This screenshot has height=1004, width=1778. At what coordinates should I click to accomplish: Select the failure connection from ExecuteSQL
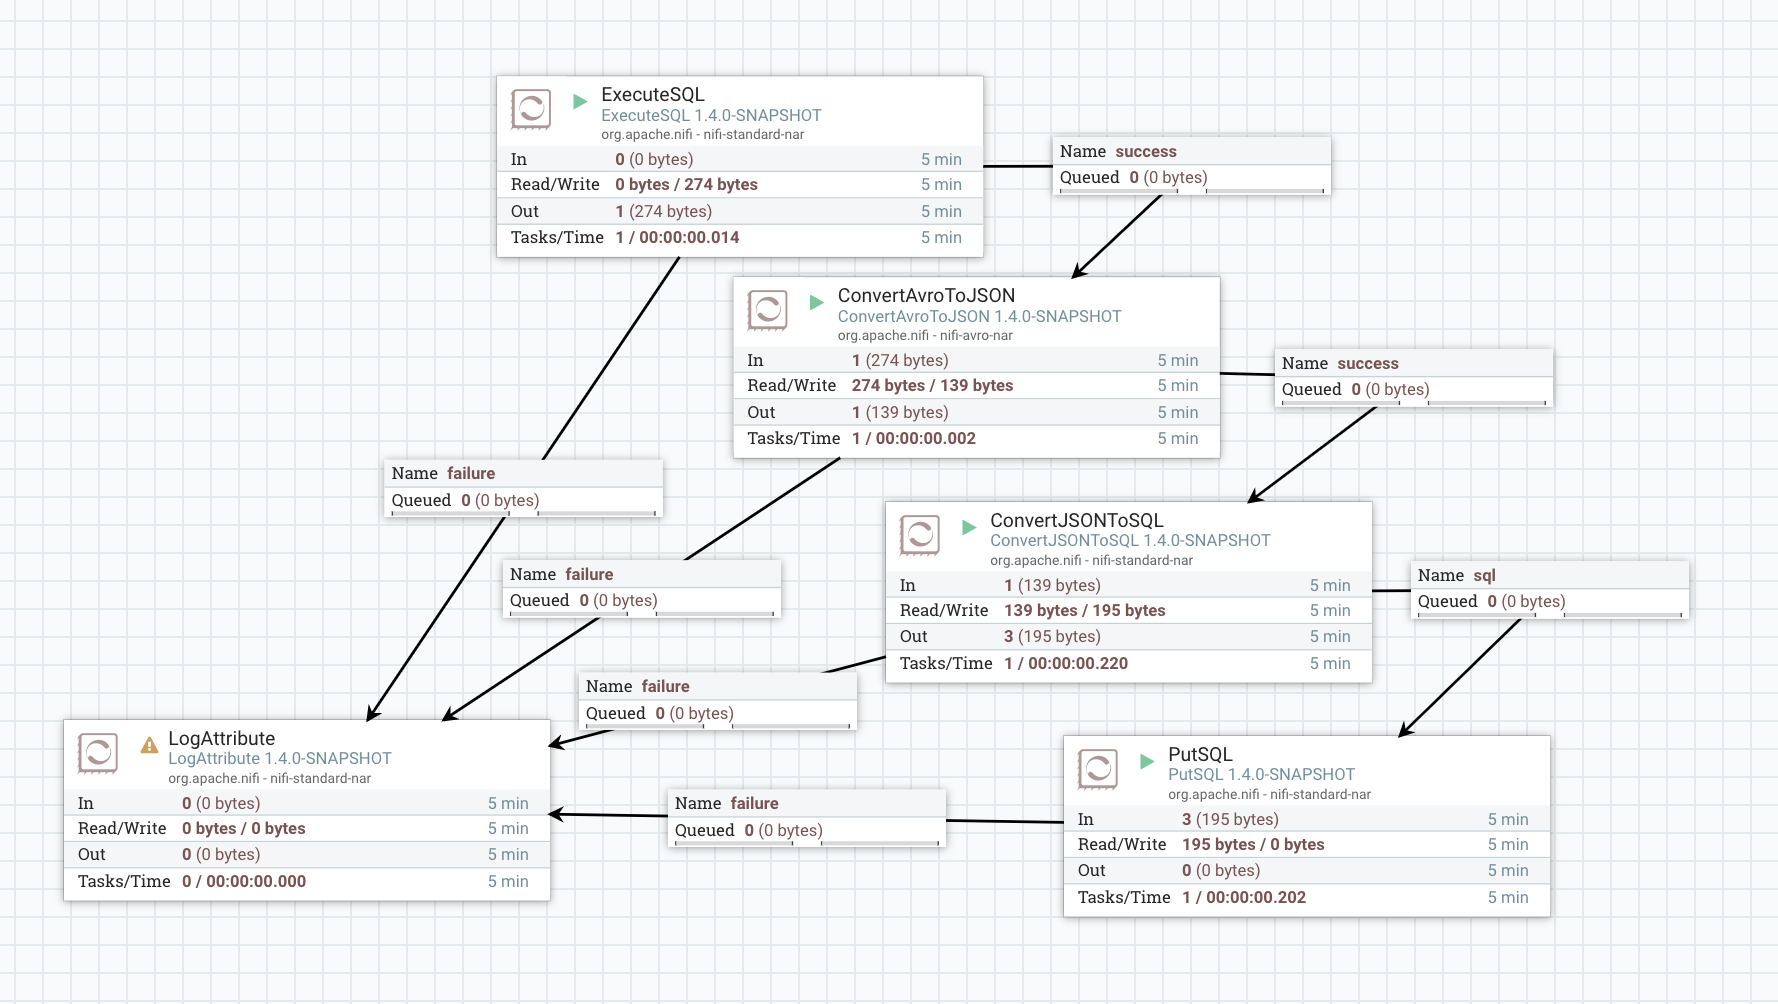pos(524,488)
